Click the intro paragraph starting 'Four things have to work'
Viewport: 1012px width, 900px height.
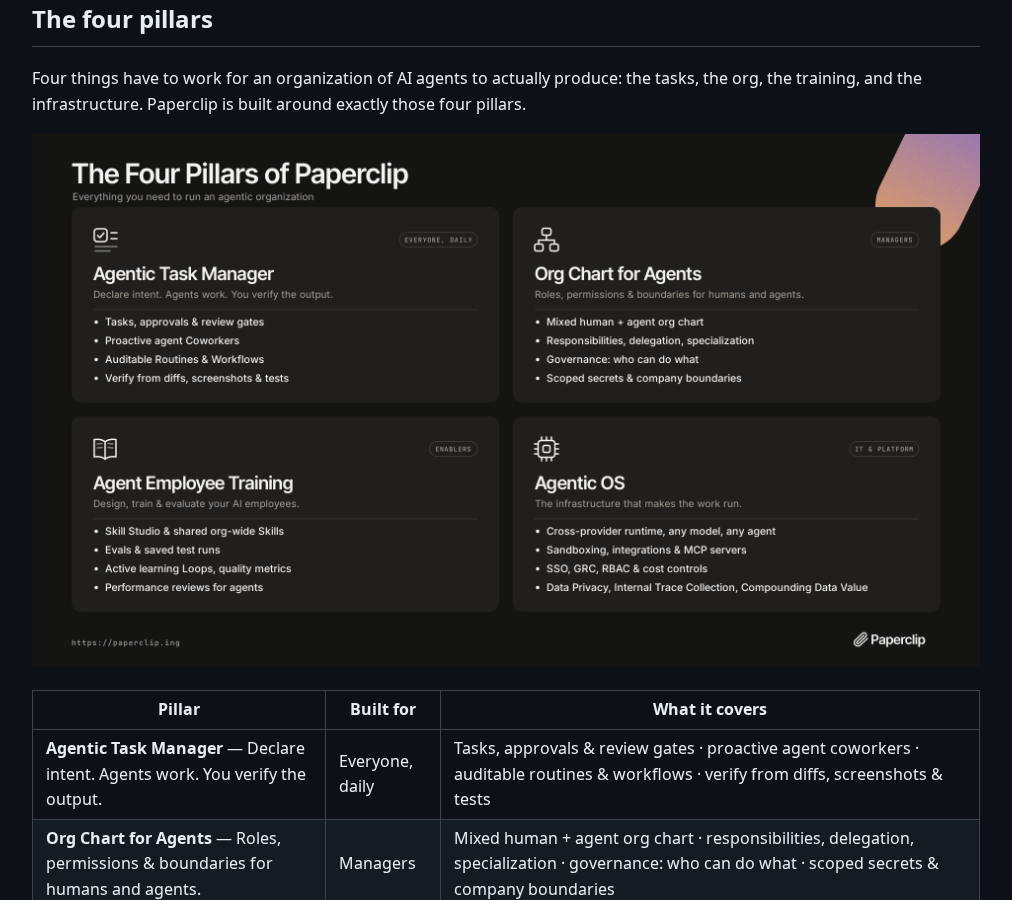click(477, 91)
